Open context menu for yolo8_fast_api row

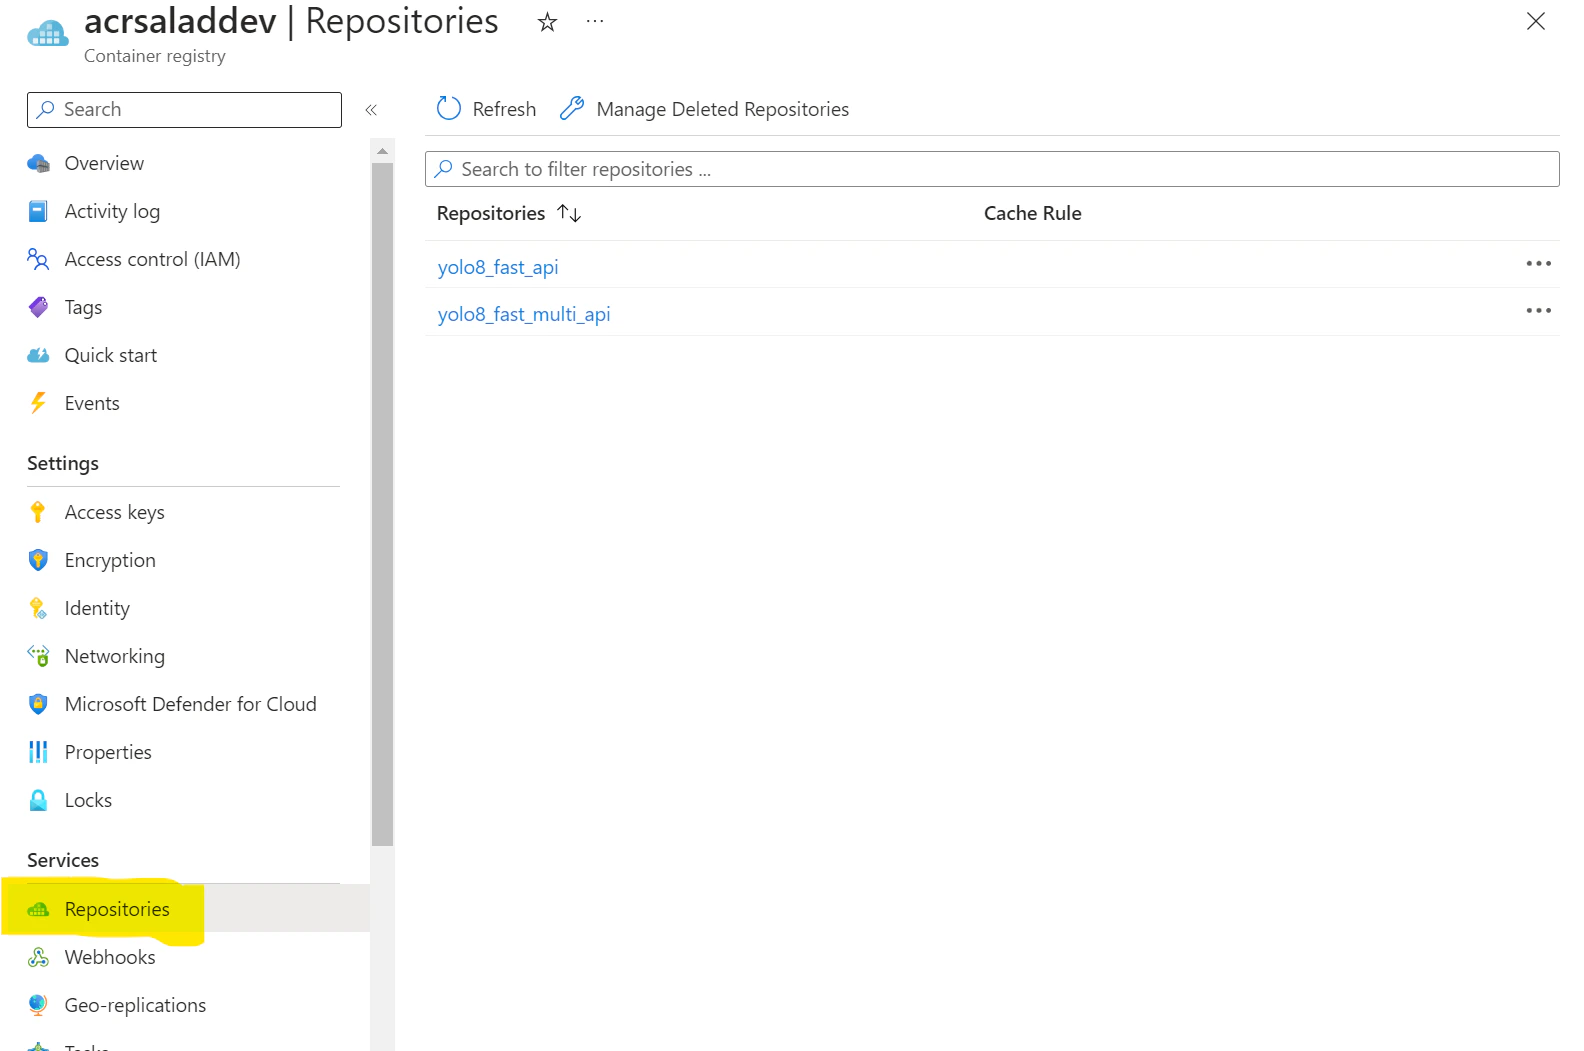[1539, 264]
